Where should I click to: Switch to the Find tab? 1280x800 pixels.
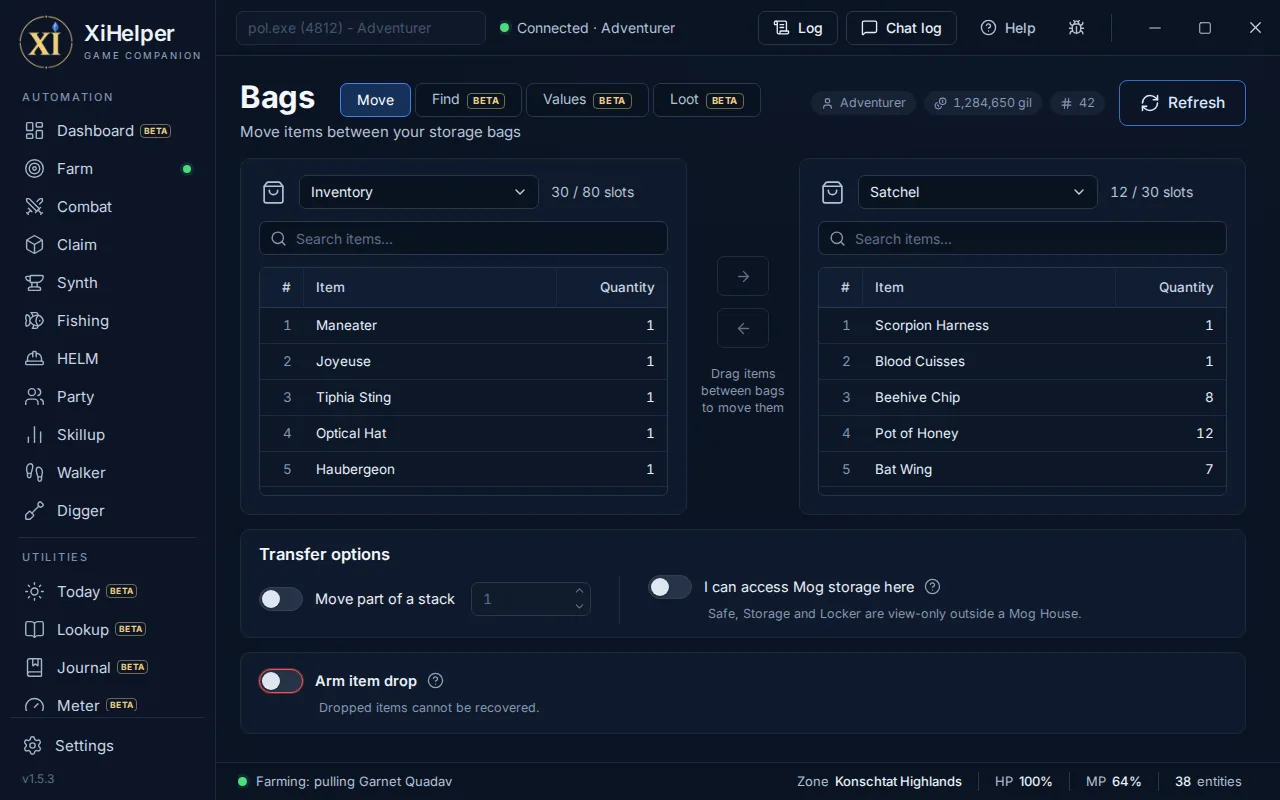468,100
